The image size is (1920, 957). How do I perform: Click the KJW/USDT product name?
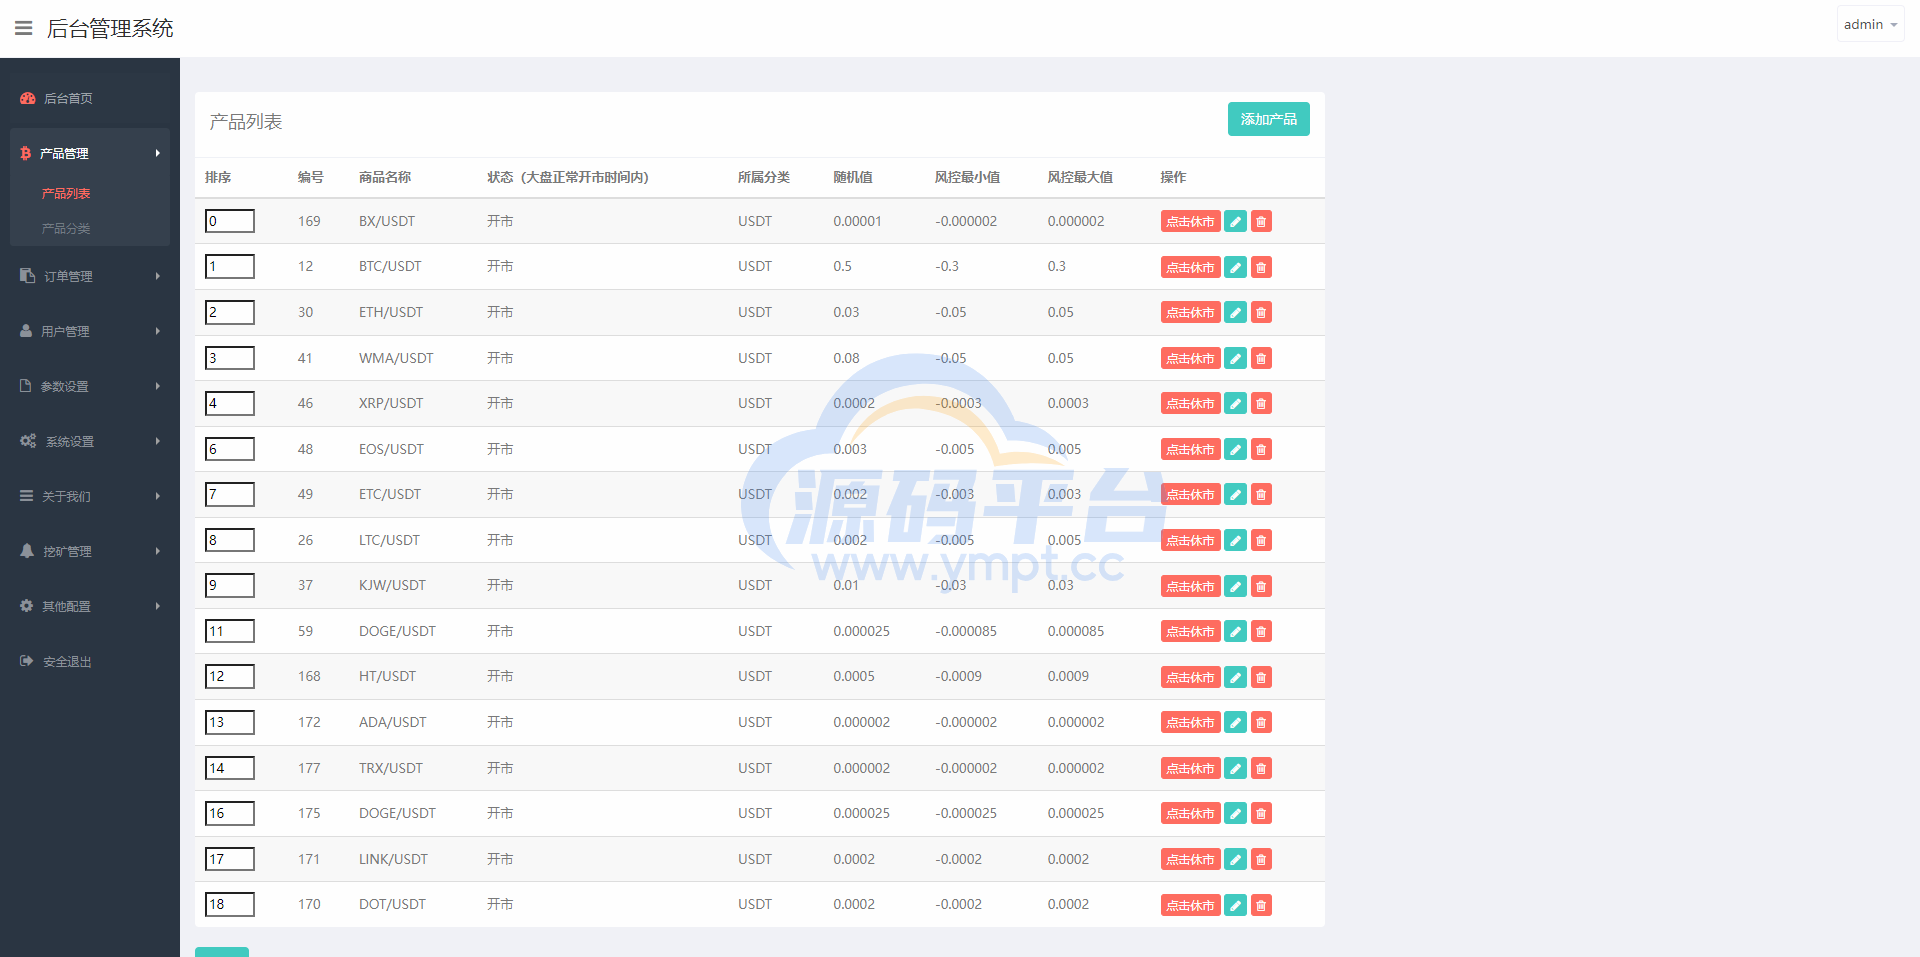tap(392, 585)
